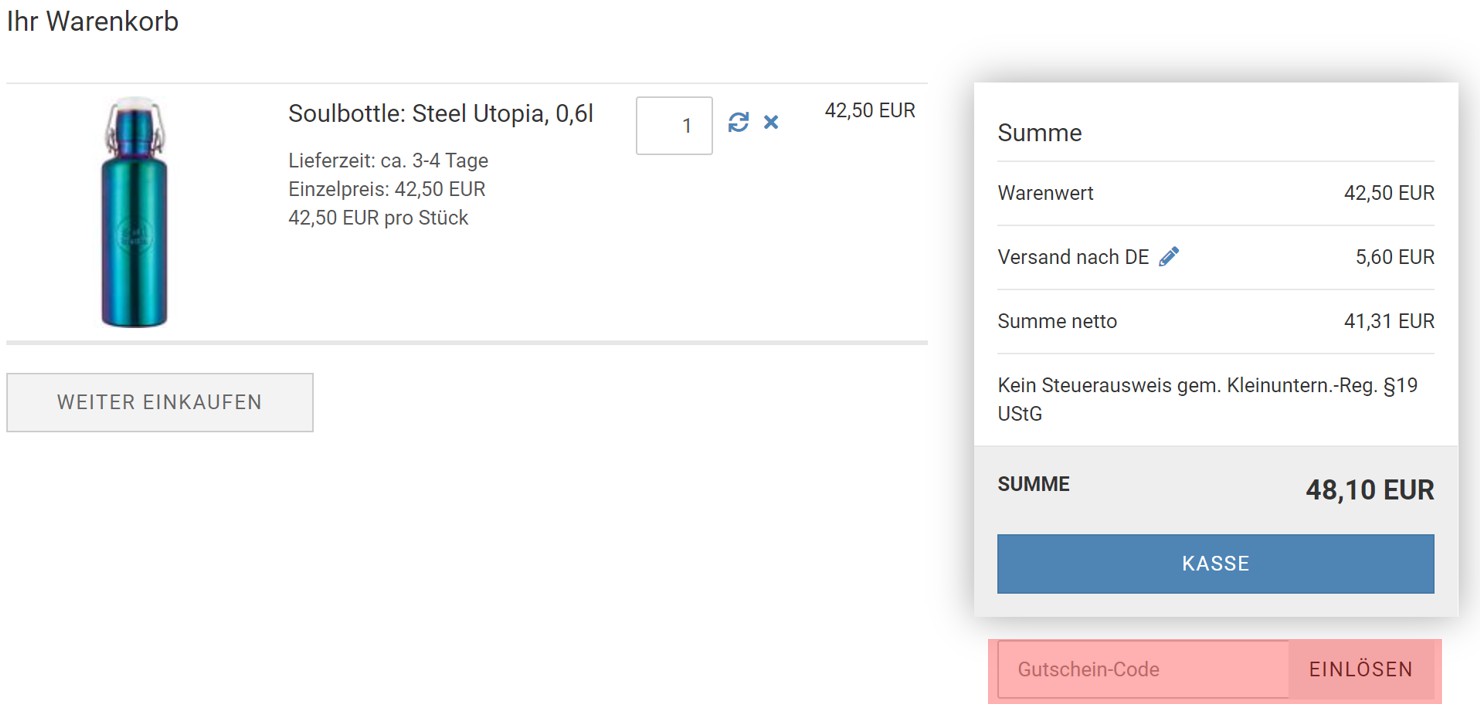Edit shipping destination with the pencil icon
The image size is (1480, 705).
[1168, 257]
